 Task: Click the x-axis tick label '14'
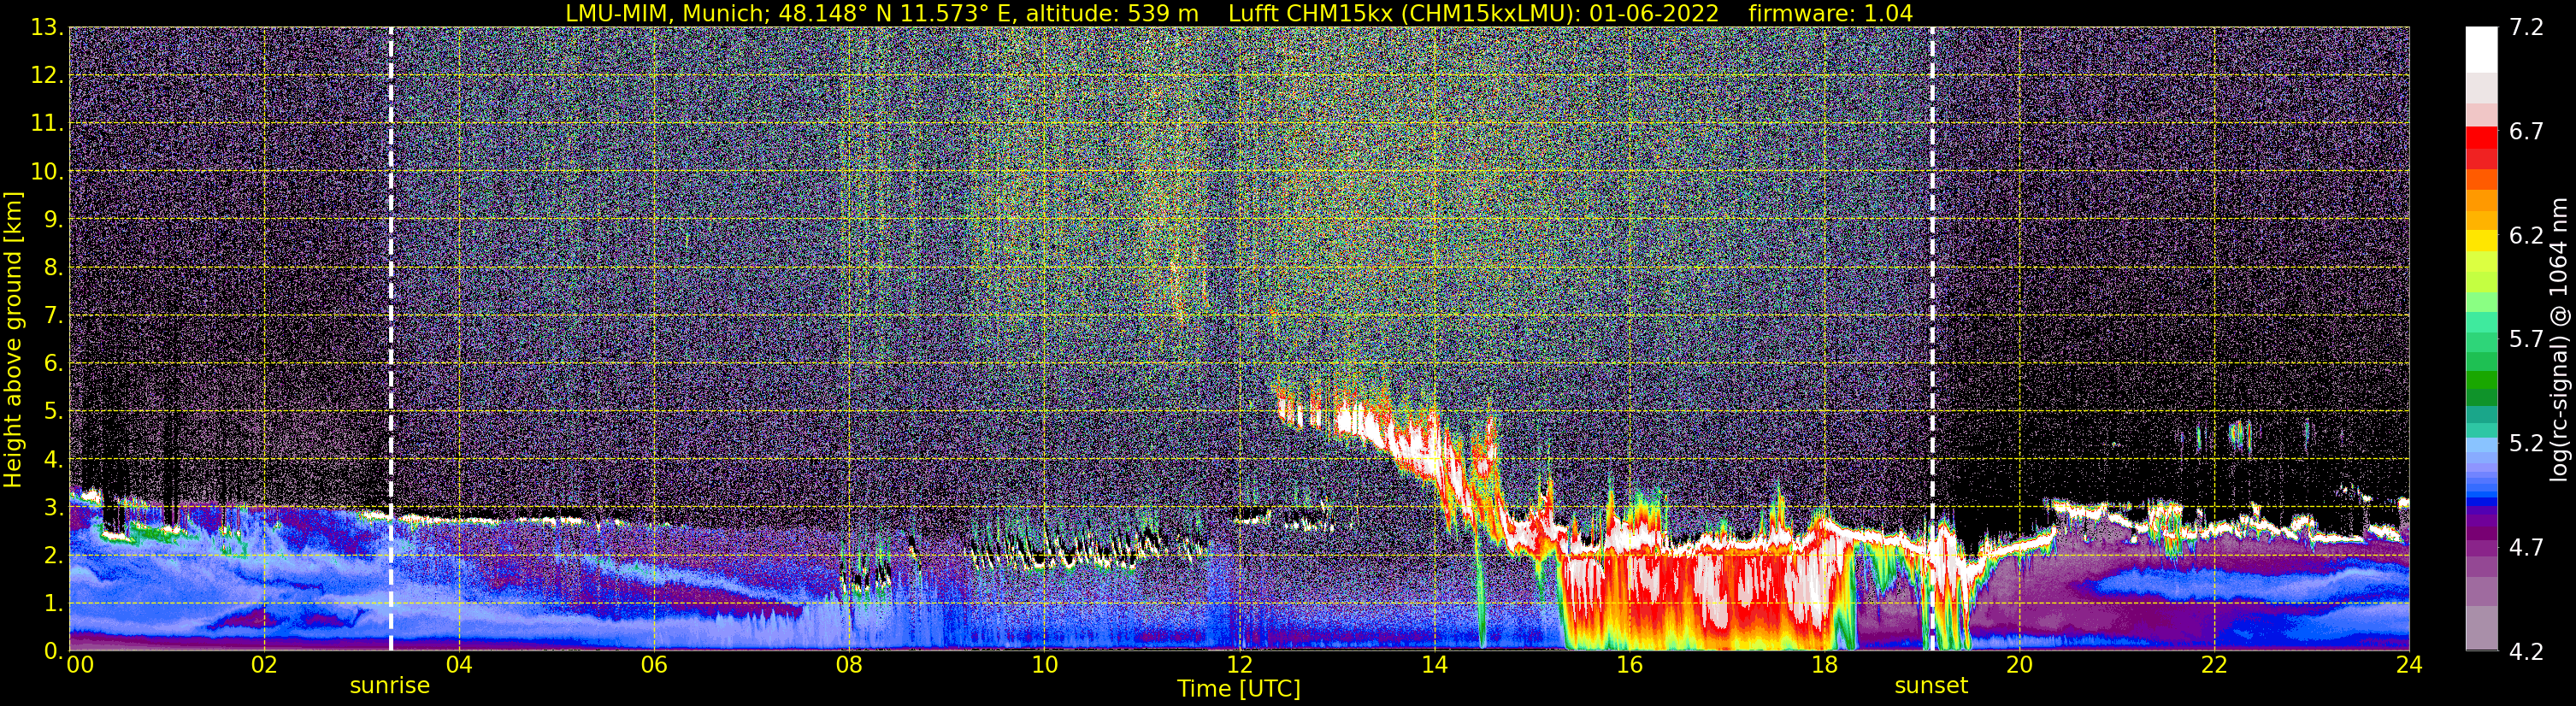1434,665
